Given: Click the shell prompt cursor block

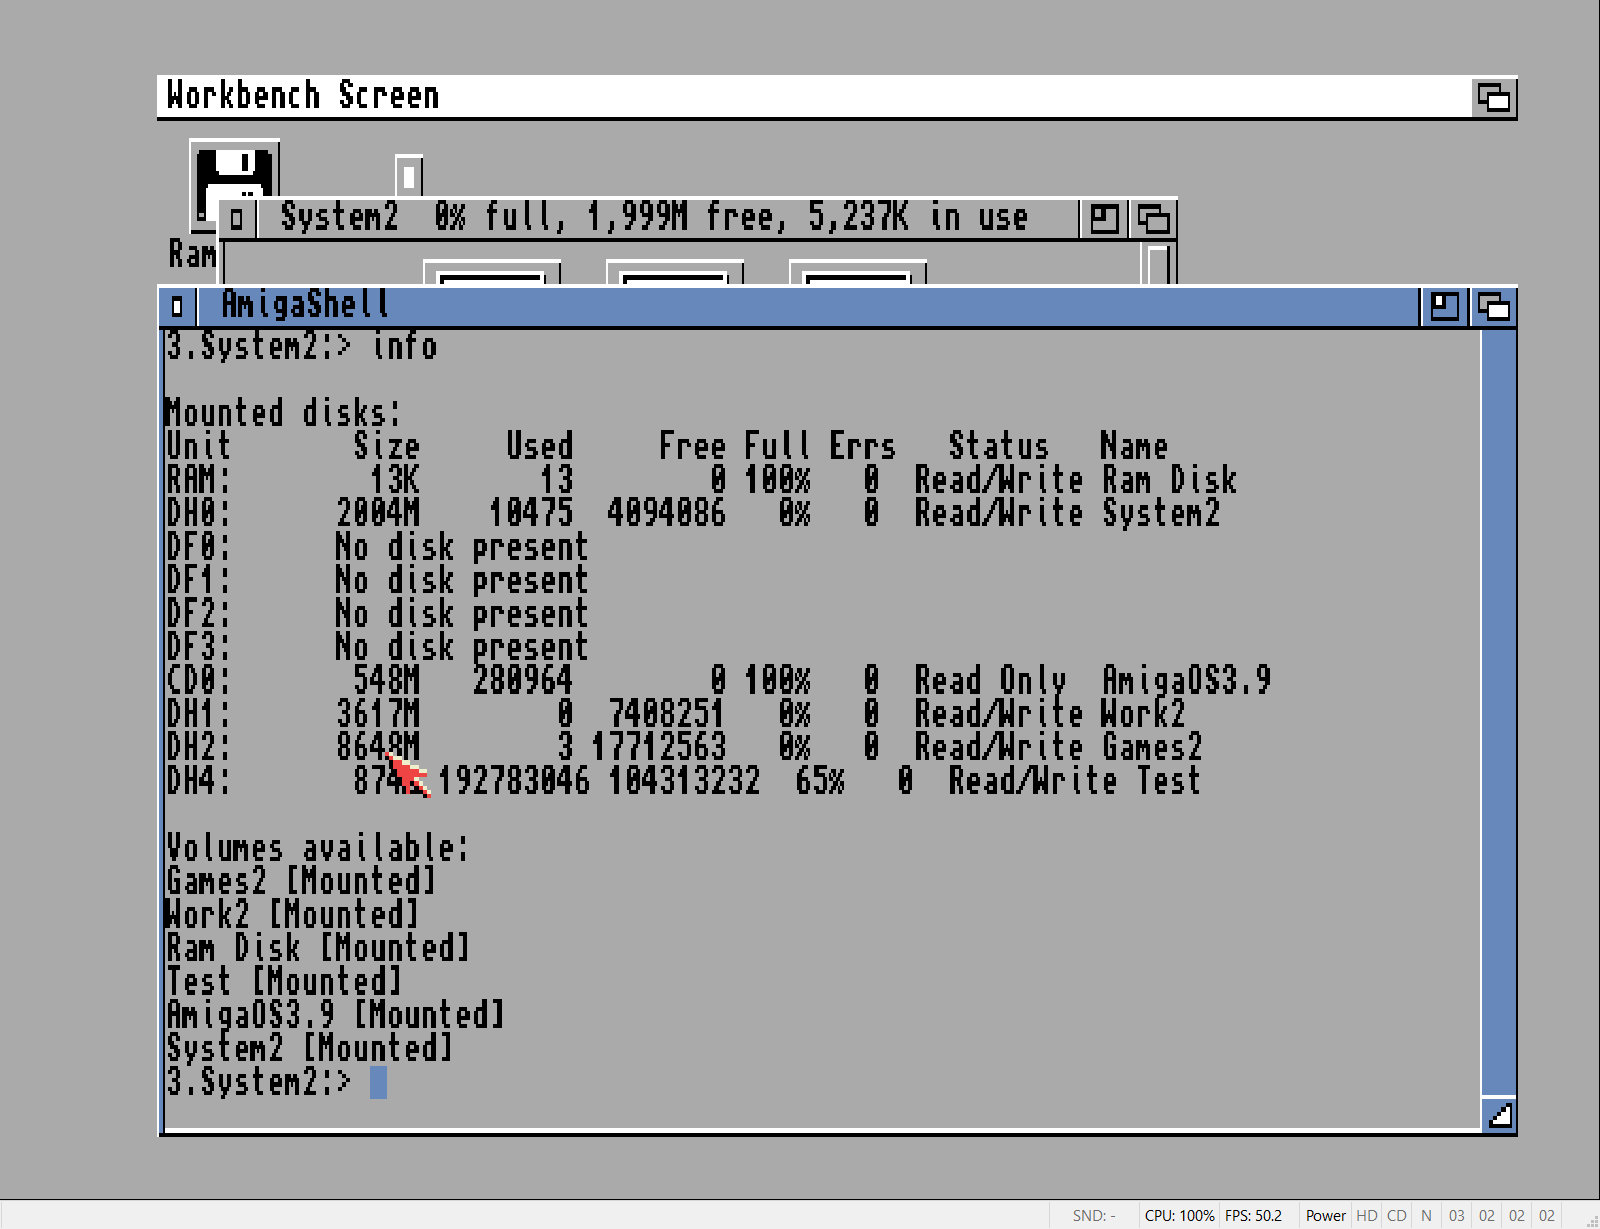Looking at the screenshot, I should 378,1082.
